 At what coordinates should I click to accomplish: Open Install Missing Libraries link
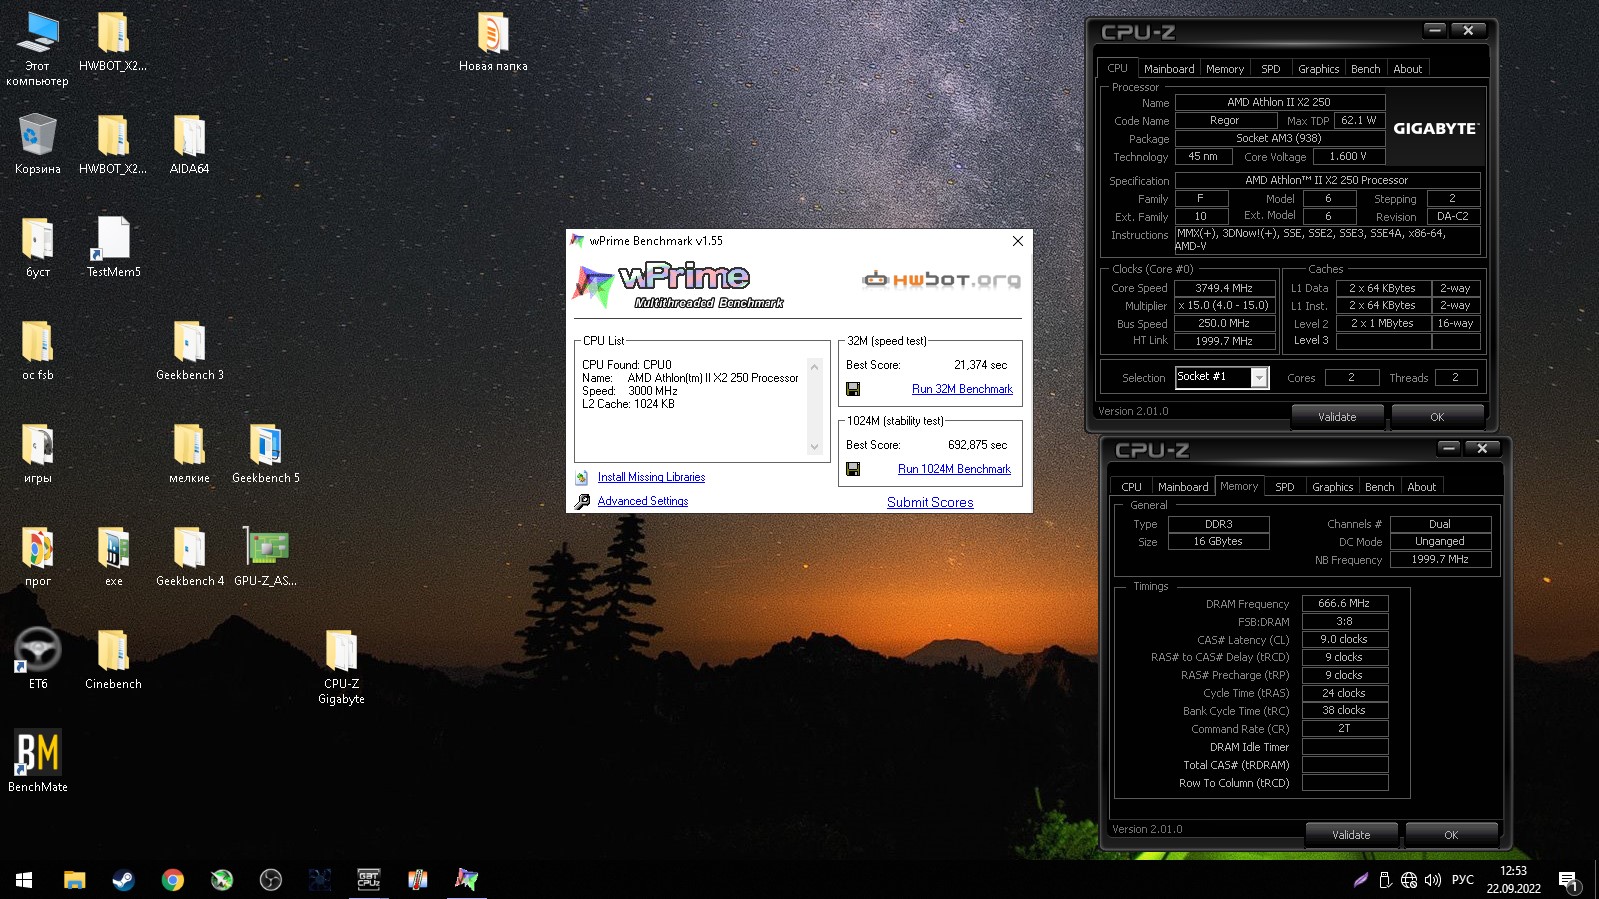[x=651, y=477]
